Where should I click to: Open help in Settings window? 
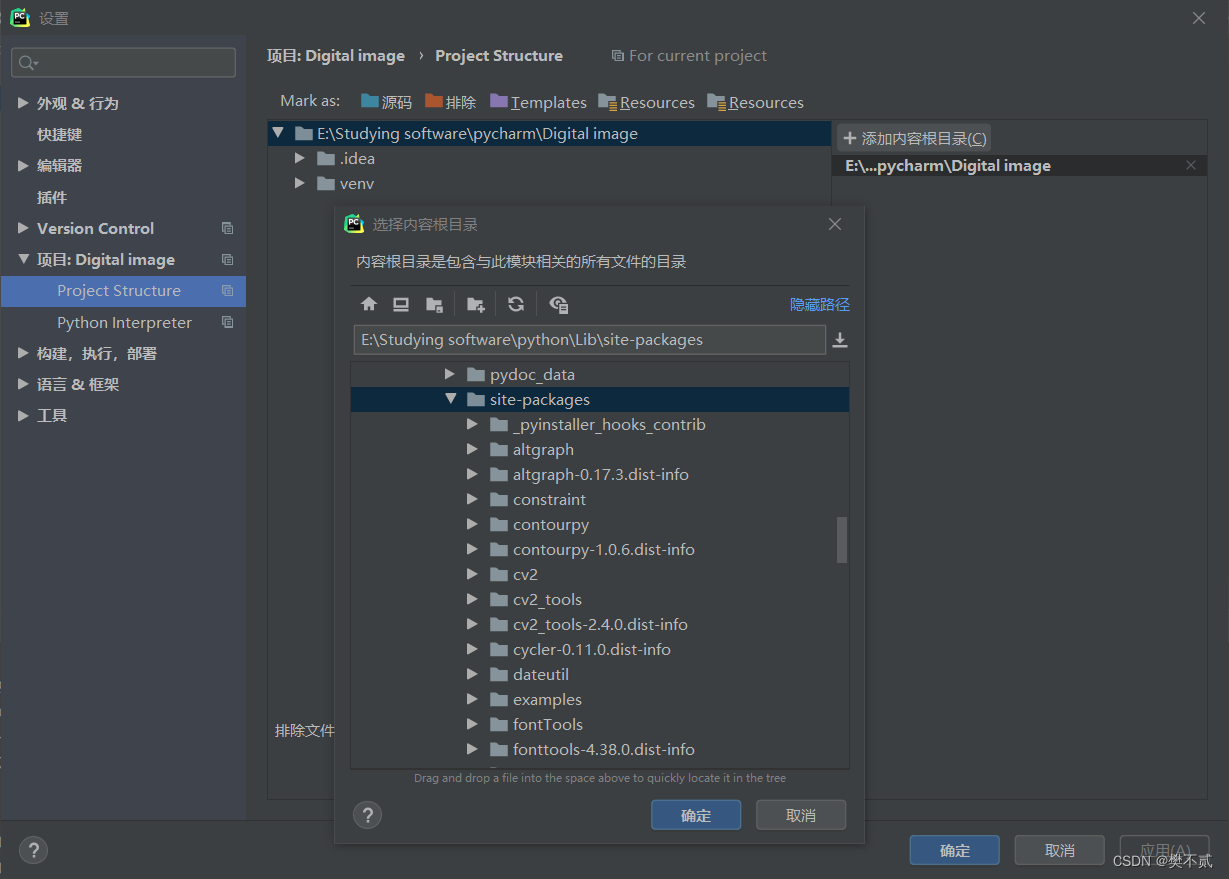tap(33, 850)
